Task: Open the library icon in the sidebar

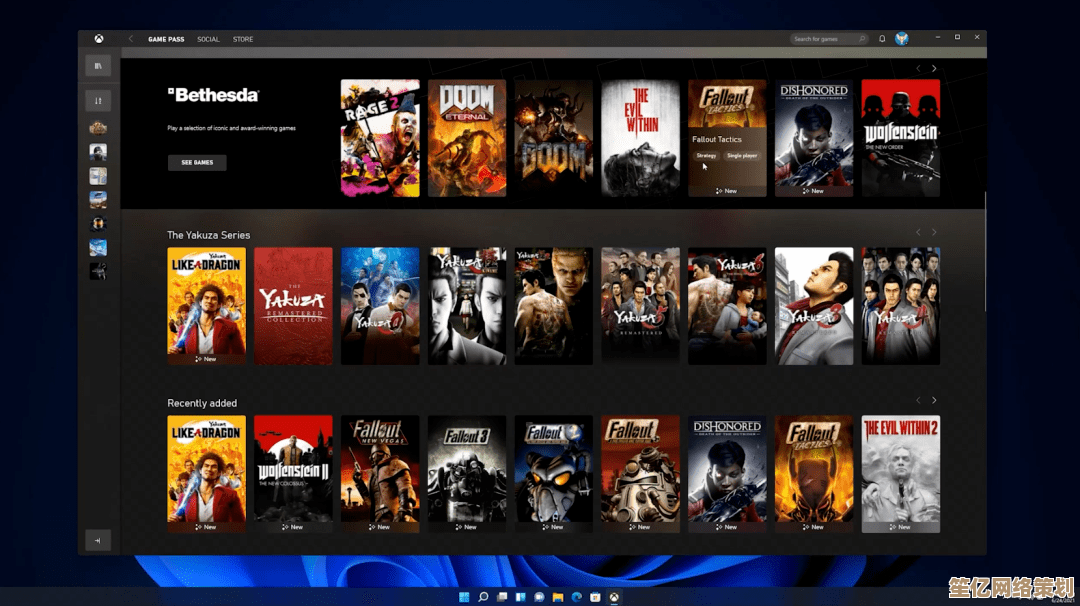Action: pyautogui.click(x=98, y=66)
